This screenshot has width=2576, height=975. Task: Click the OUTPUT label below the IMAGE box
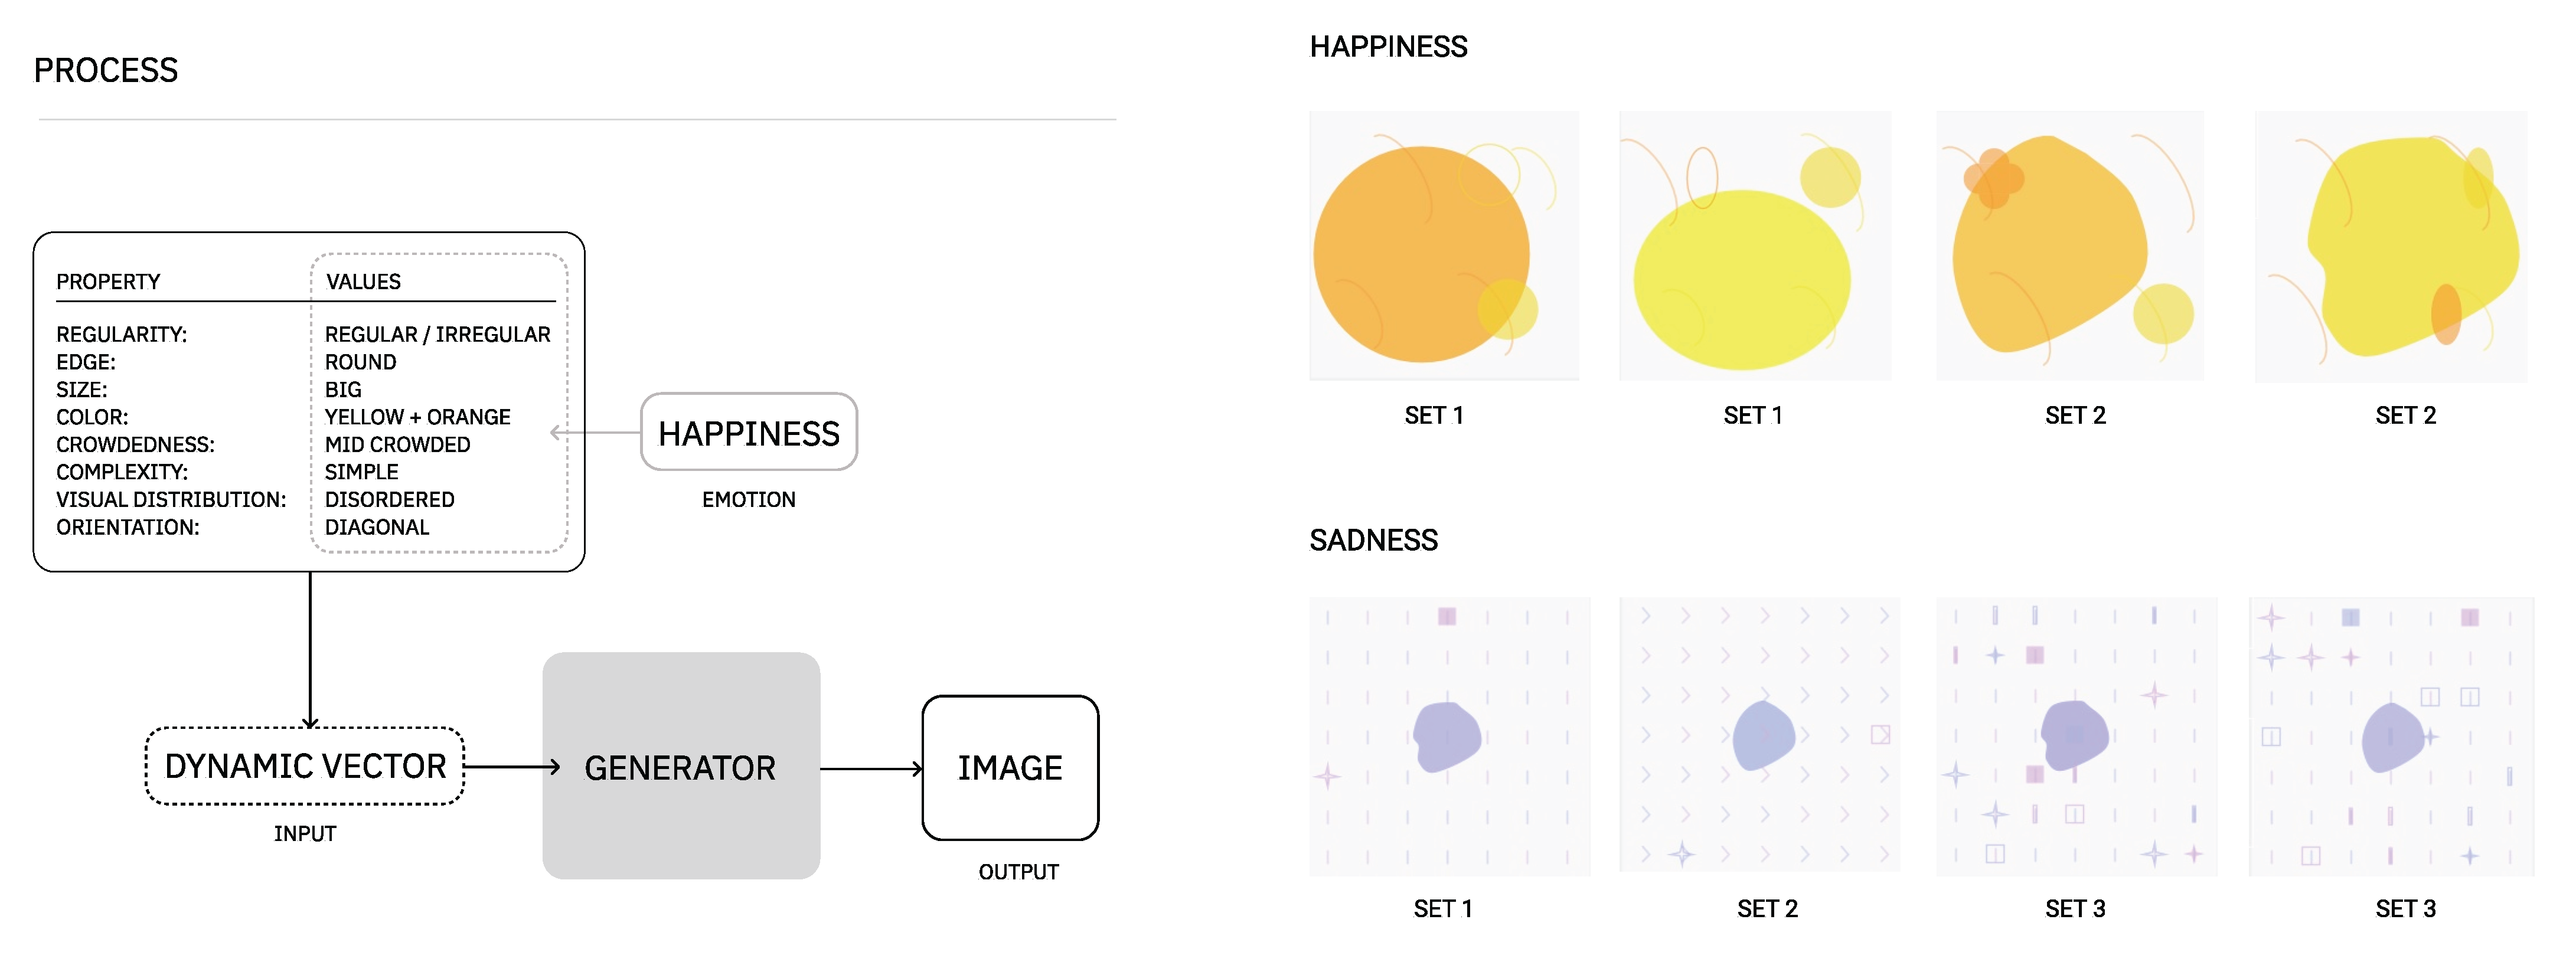pyautogui.click(x=1018, y=872)
